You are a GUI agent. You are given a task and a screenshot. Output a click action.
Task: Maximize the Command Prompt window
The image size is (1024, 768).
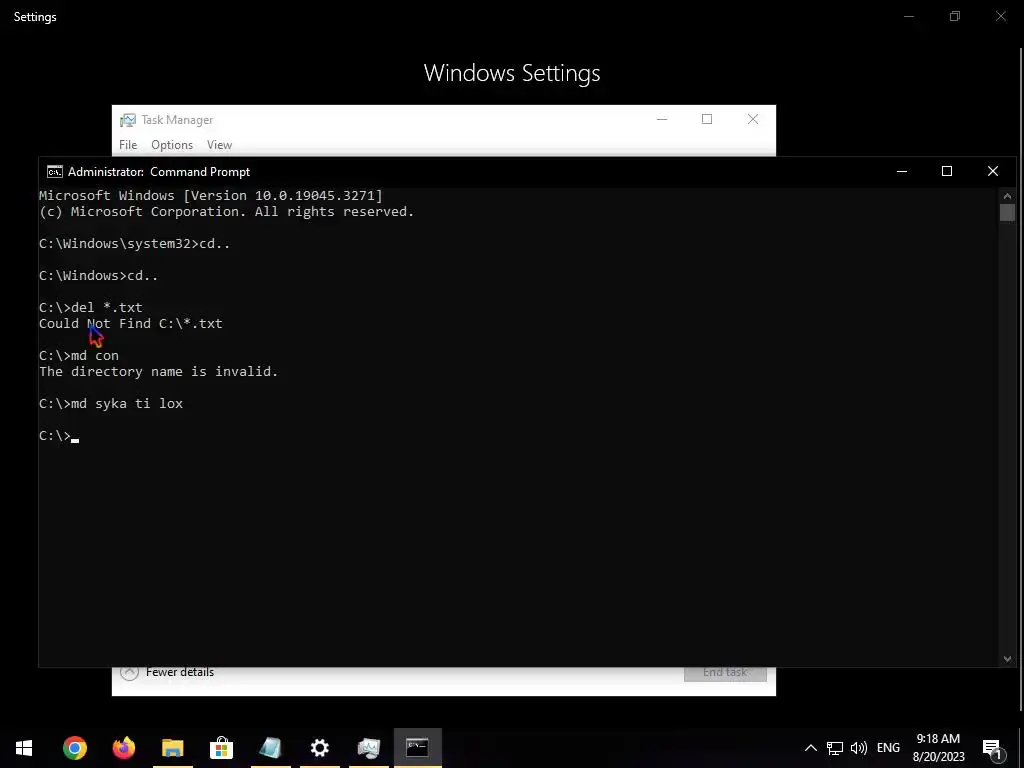(947, 172)
